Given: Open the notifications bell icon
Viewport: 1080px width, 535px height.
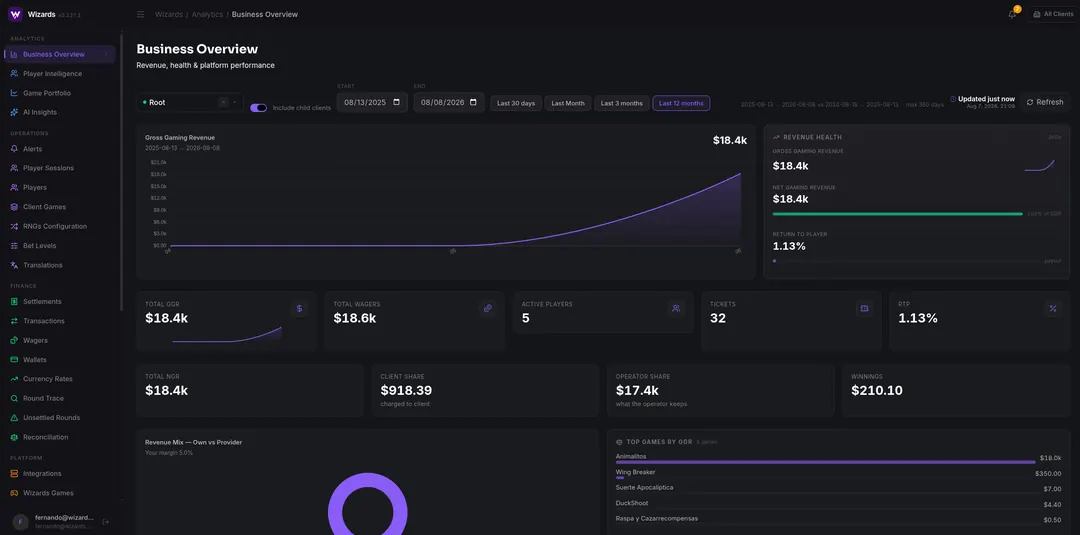Looking at the screenshot, I should 1012,14.
